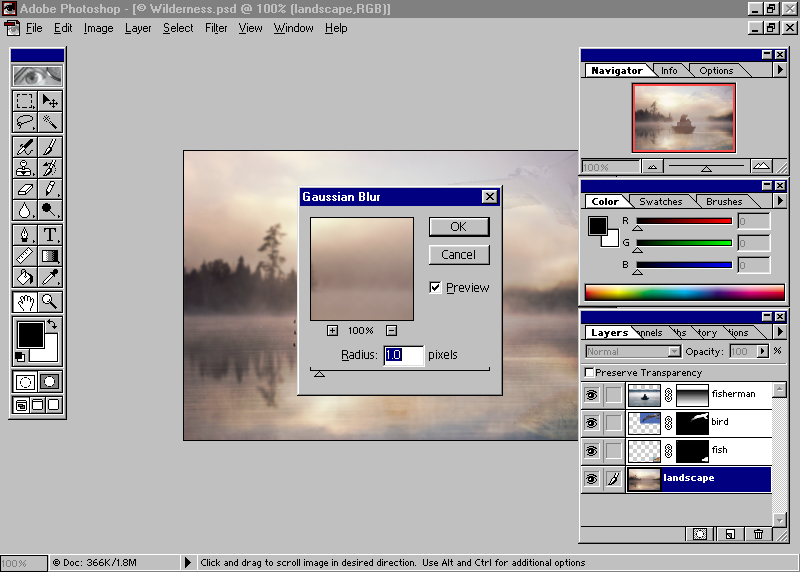Select the Paint Bucket tool
This screenshot has width=800, height=572.
tap(24, 277)
